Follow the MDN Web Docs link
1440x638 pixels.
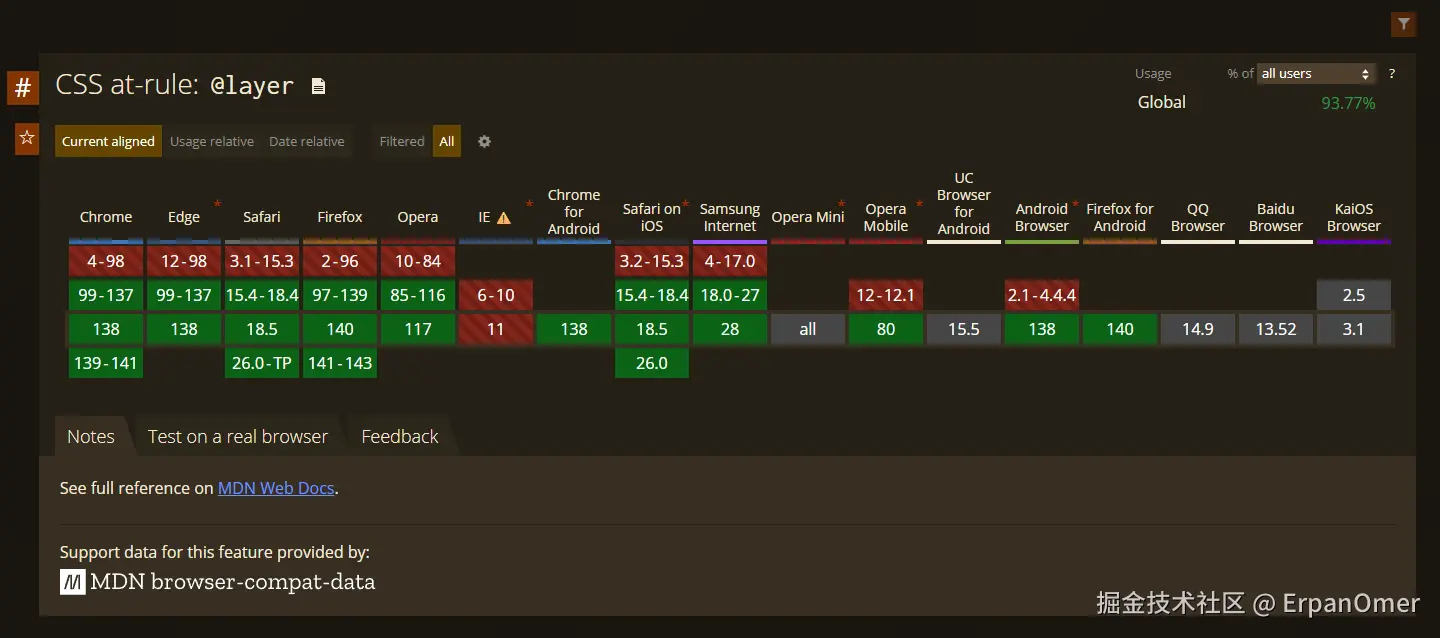[276, 488]
